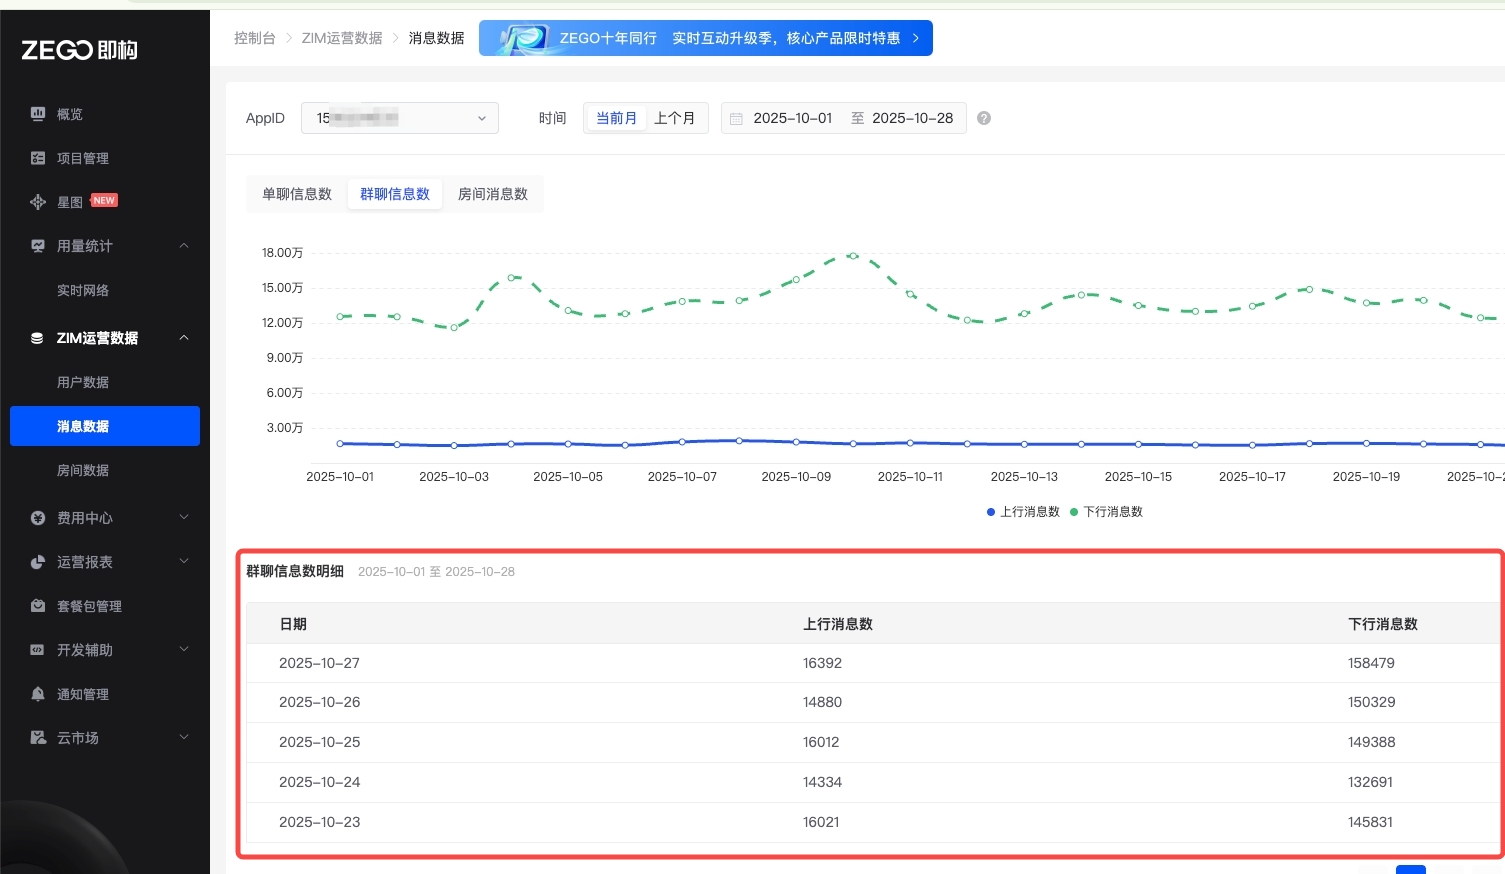Click the 项目管理 project management icon
Screen dimensions: 1505x874
pos(38,158)
